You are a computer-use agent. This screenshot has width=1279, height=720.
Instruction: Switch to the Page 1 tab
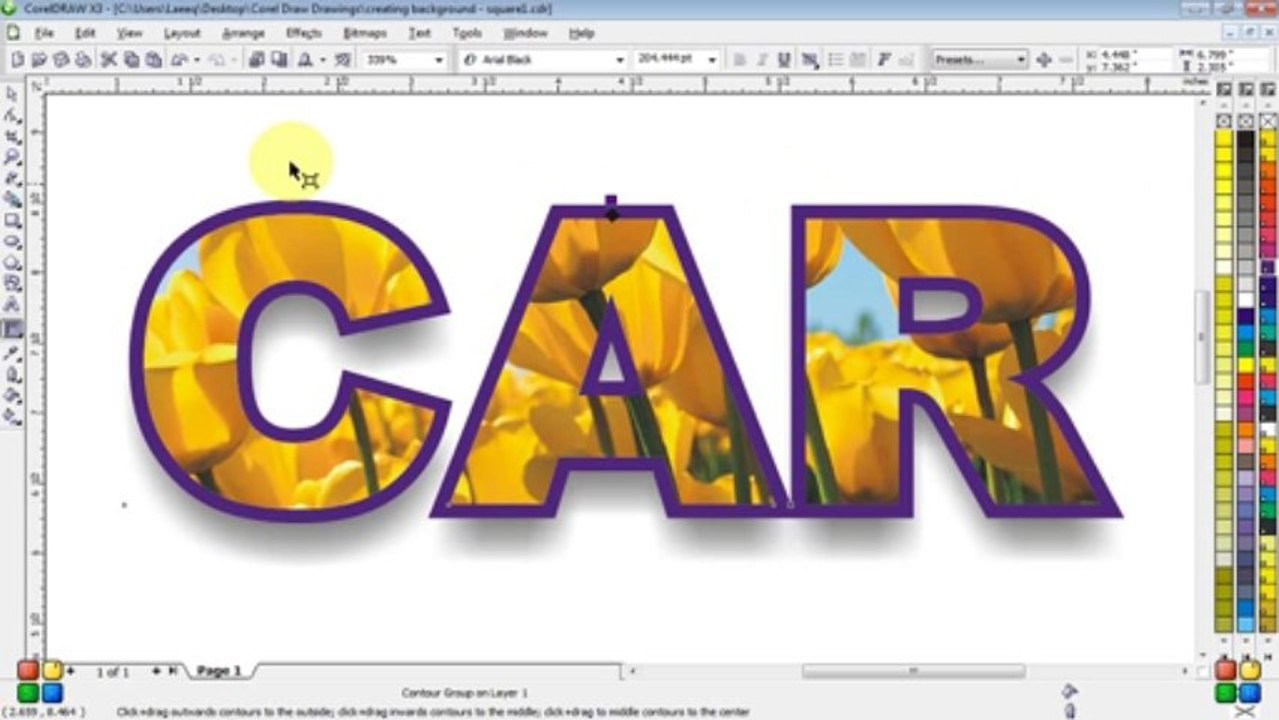220,671
